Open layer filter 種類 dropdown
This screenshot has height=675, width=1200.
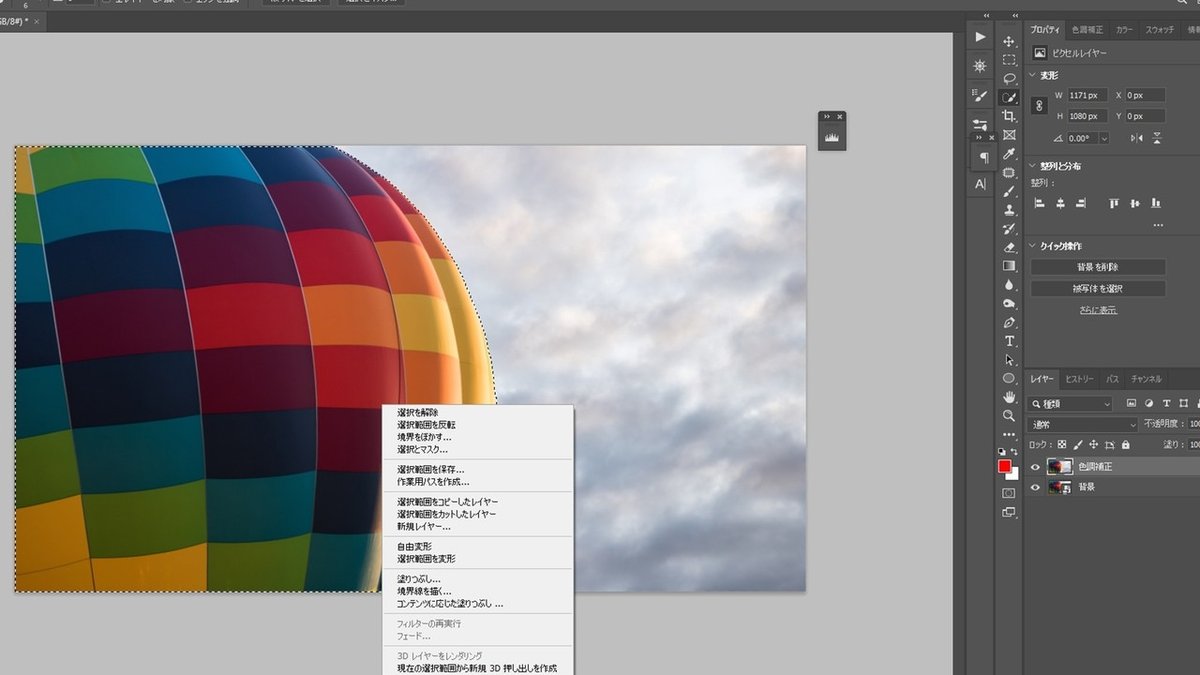point(1071,404)
